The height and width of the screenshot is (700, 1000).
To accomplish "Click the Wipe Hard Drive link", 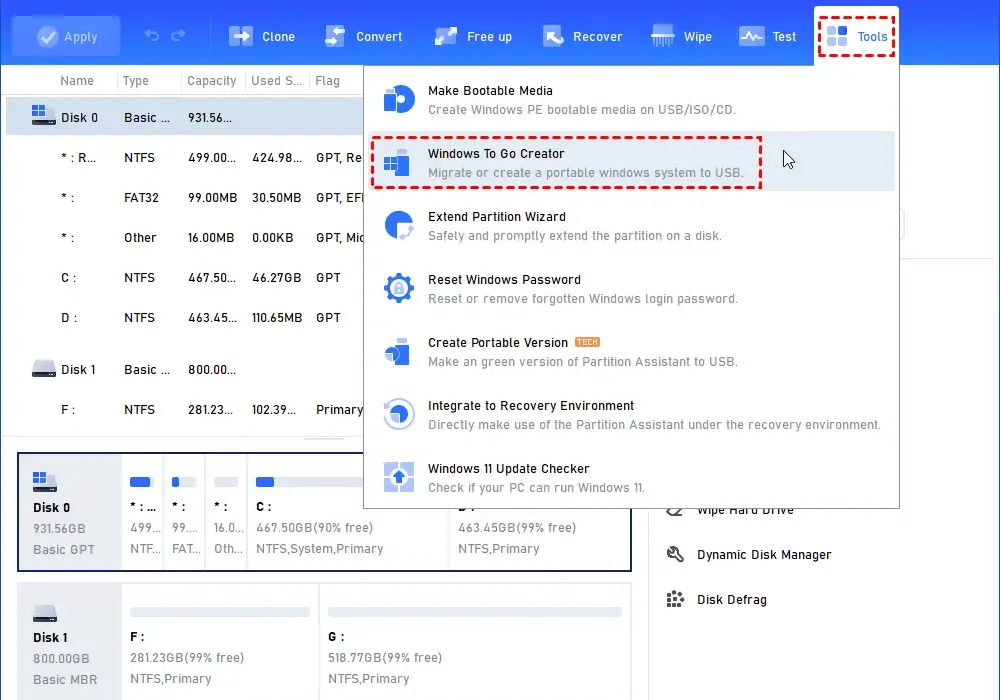I will coord(745,512).
